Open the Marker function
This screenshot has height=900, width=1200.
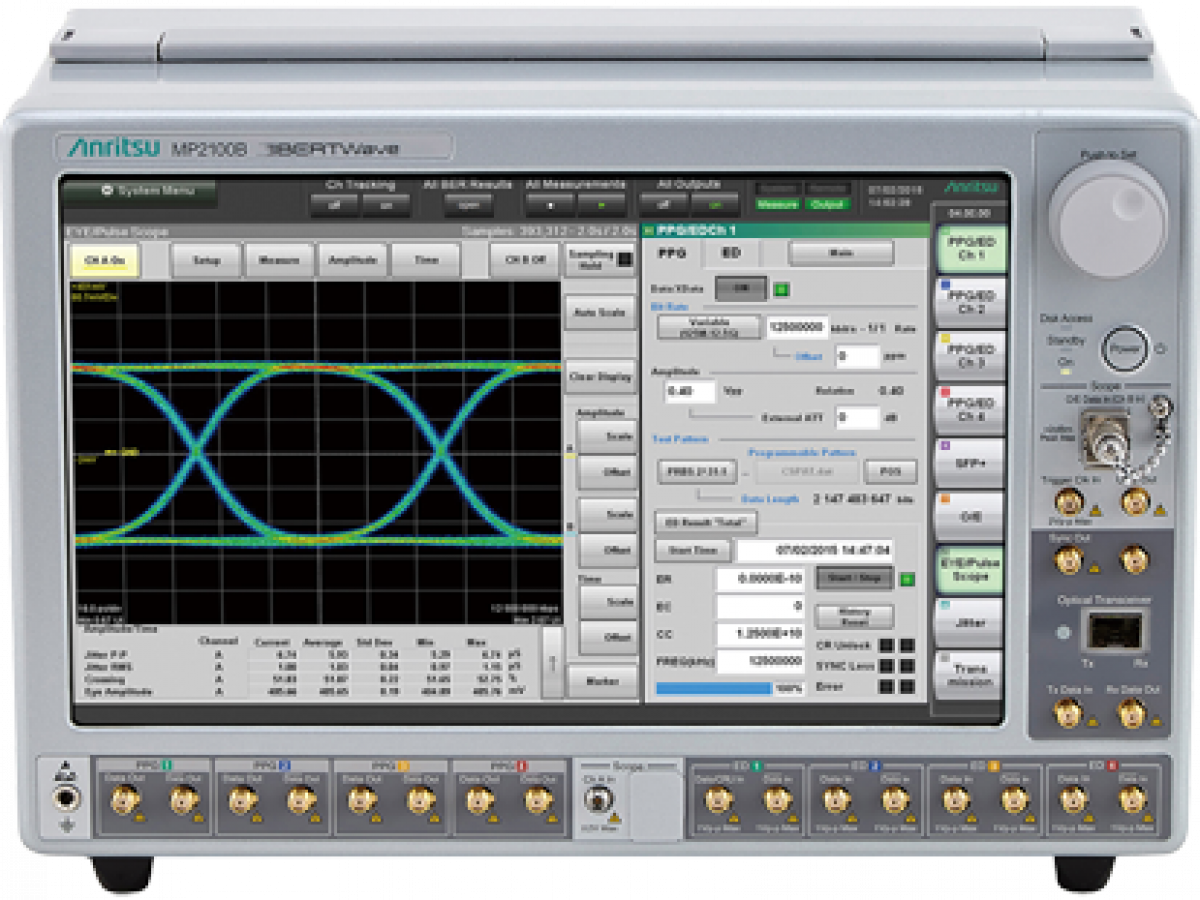pyautogui.click(x=603, y=682)
